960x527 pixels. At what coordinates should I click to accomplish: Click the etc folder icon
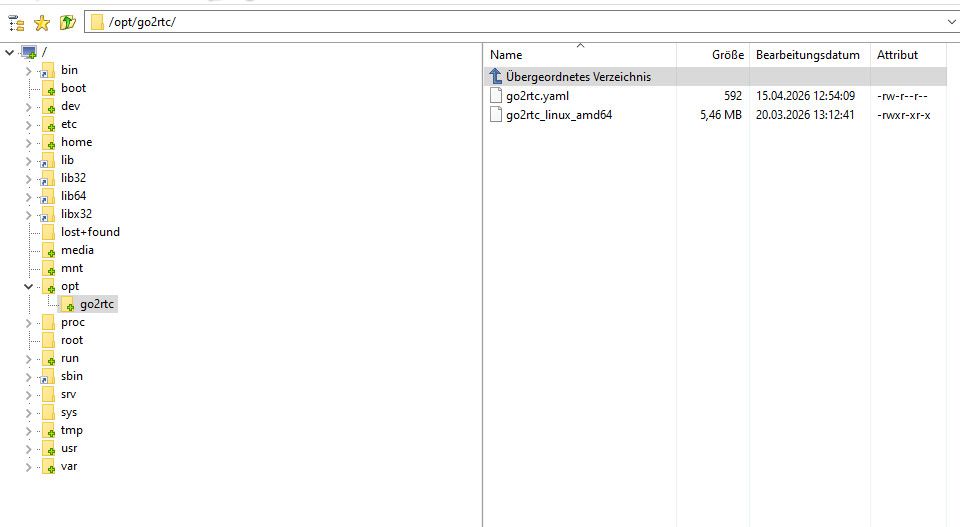[x=48, y=124]
